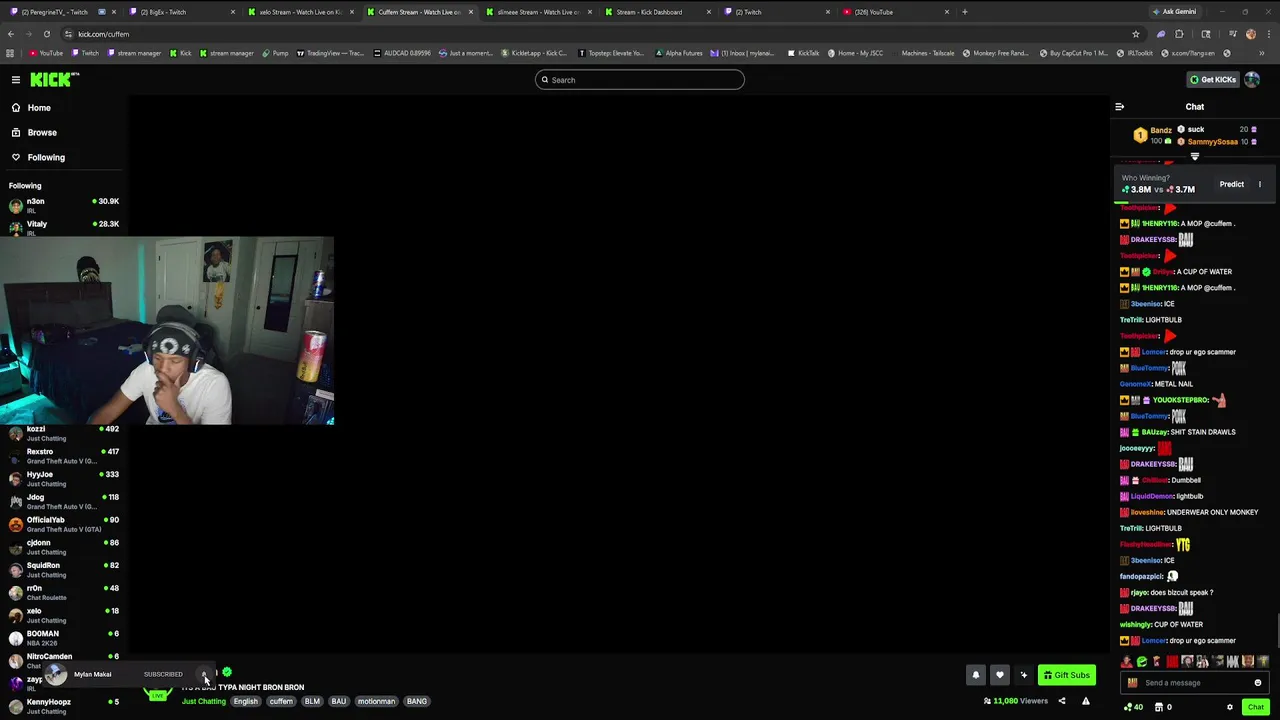Open kozzi channel in sidebar
This screenshot has width=1280, height=720.
click(64, 433)
